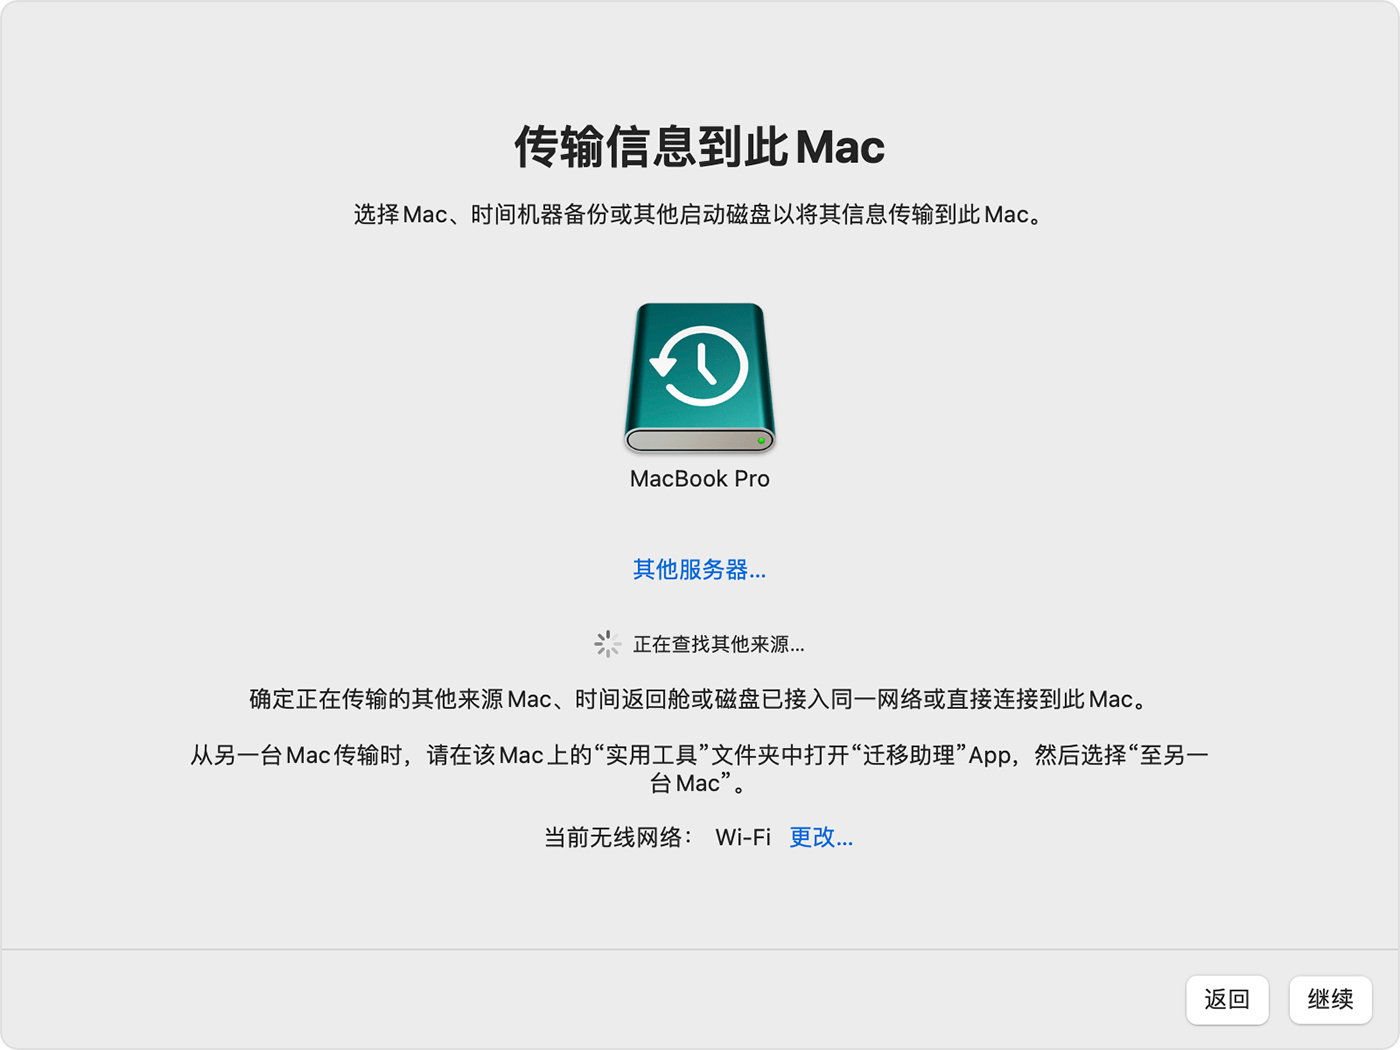This screenshot has height=1050, width=1400.
Task: Click the Wi-Fi network name text
Action: click(741, 838)
